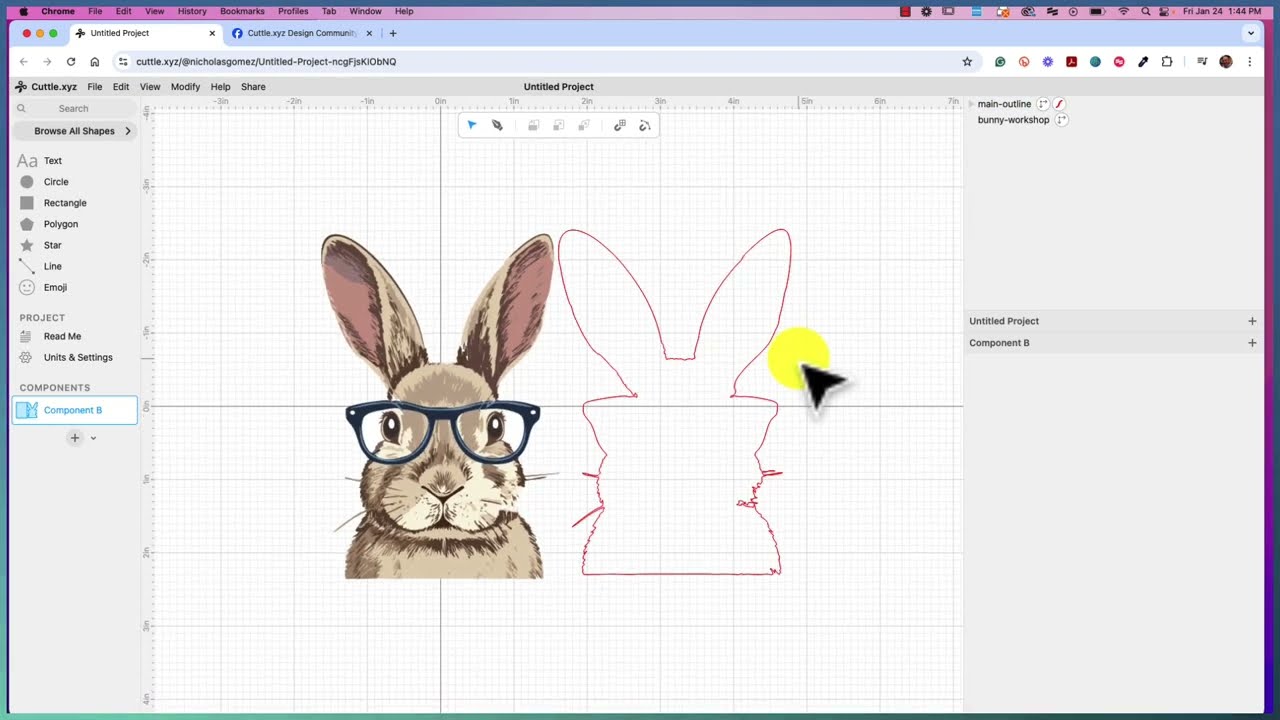The width and height of the screenshot is (1280, 720).
Task: Click the eyedropper color picker extension
Action: 1143,61
